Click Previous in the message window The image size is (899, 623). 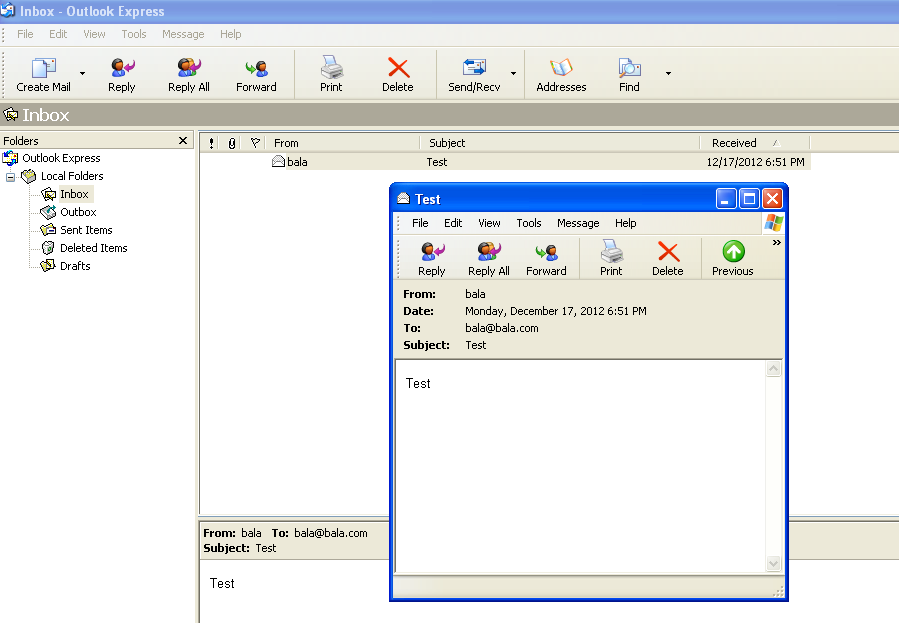[x=732, y=257]
